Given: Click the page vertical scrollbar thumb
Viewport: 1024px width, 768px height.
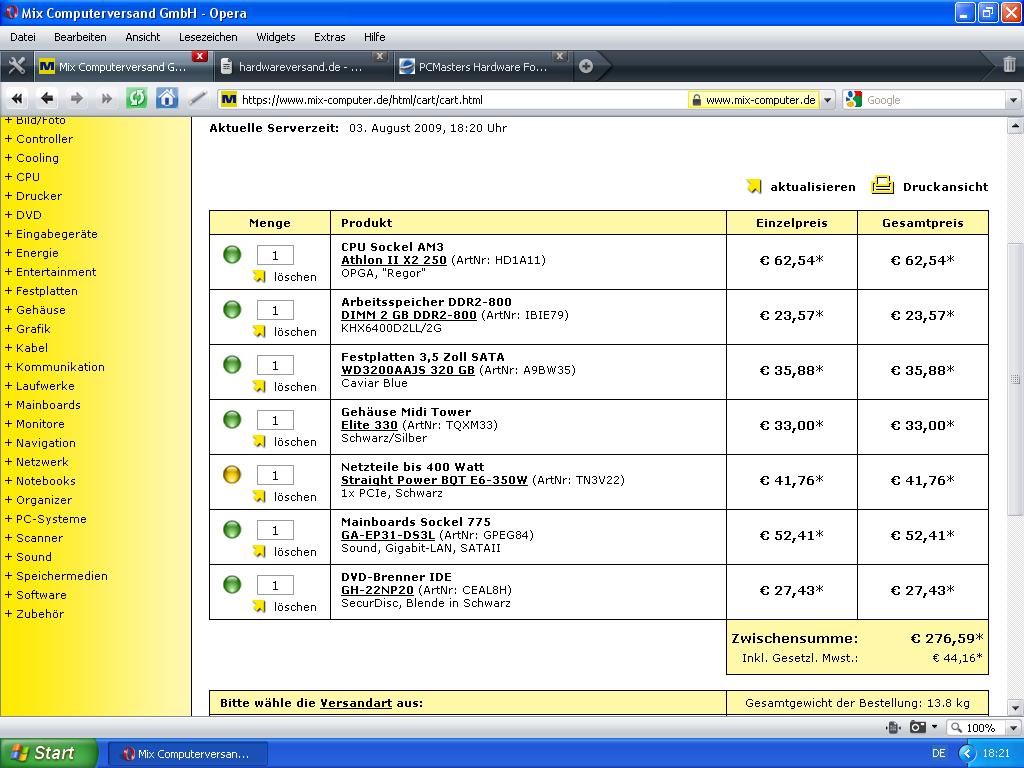Looking at the screenshot, I should click(x=1015, y=379).
